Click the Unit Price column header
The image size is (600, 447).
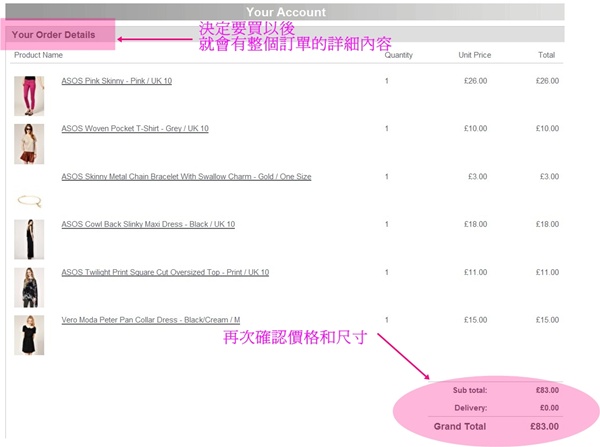pos(475,55)
